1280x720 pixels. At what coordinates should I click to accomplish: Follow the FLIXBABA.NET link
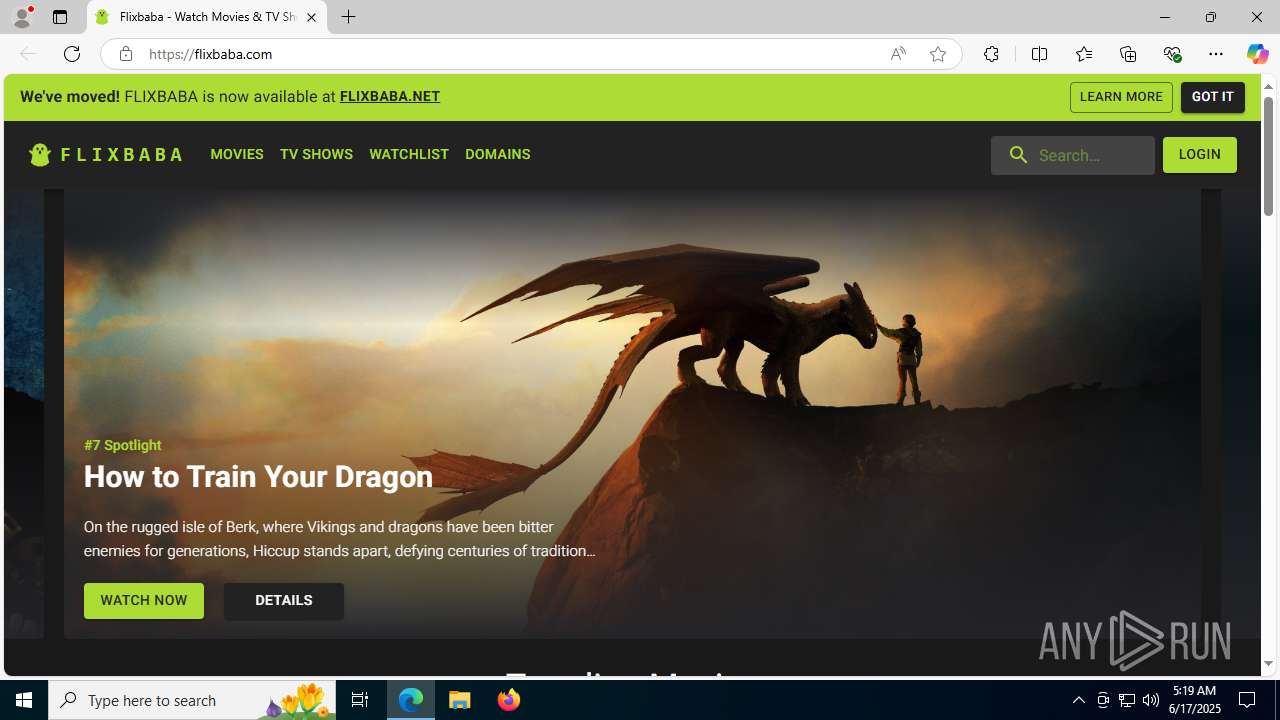(x=390, y=97)
